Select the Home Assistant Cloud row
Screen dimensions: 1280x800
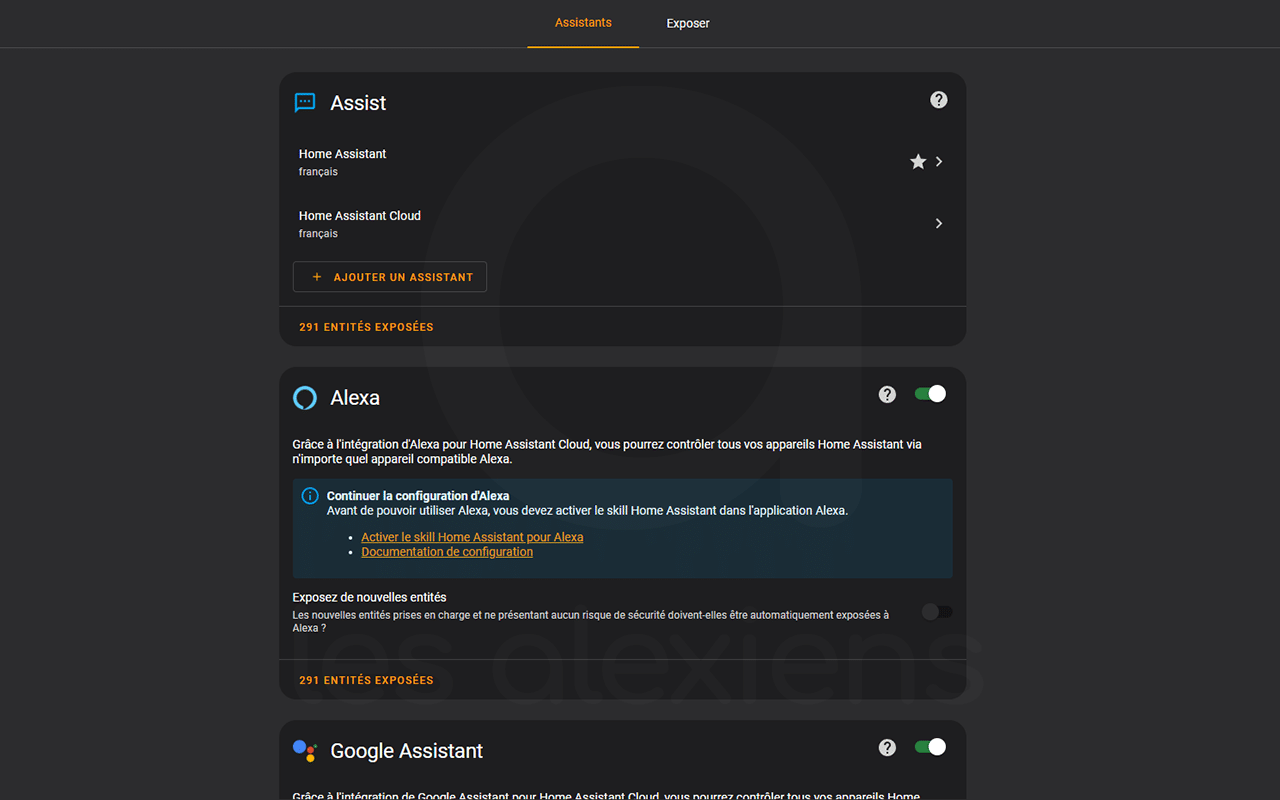622,224
